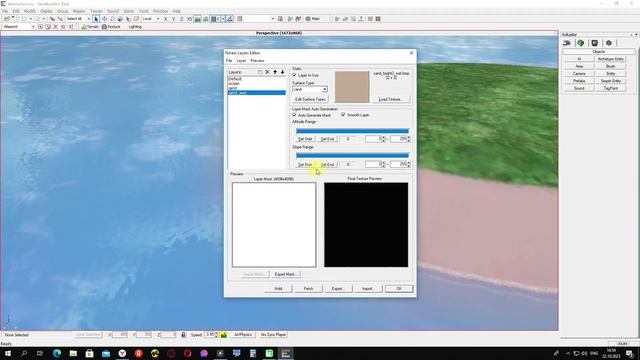
Task: Click the red X delete icon in second toolbar
Action: tap(56, 27)
